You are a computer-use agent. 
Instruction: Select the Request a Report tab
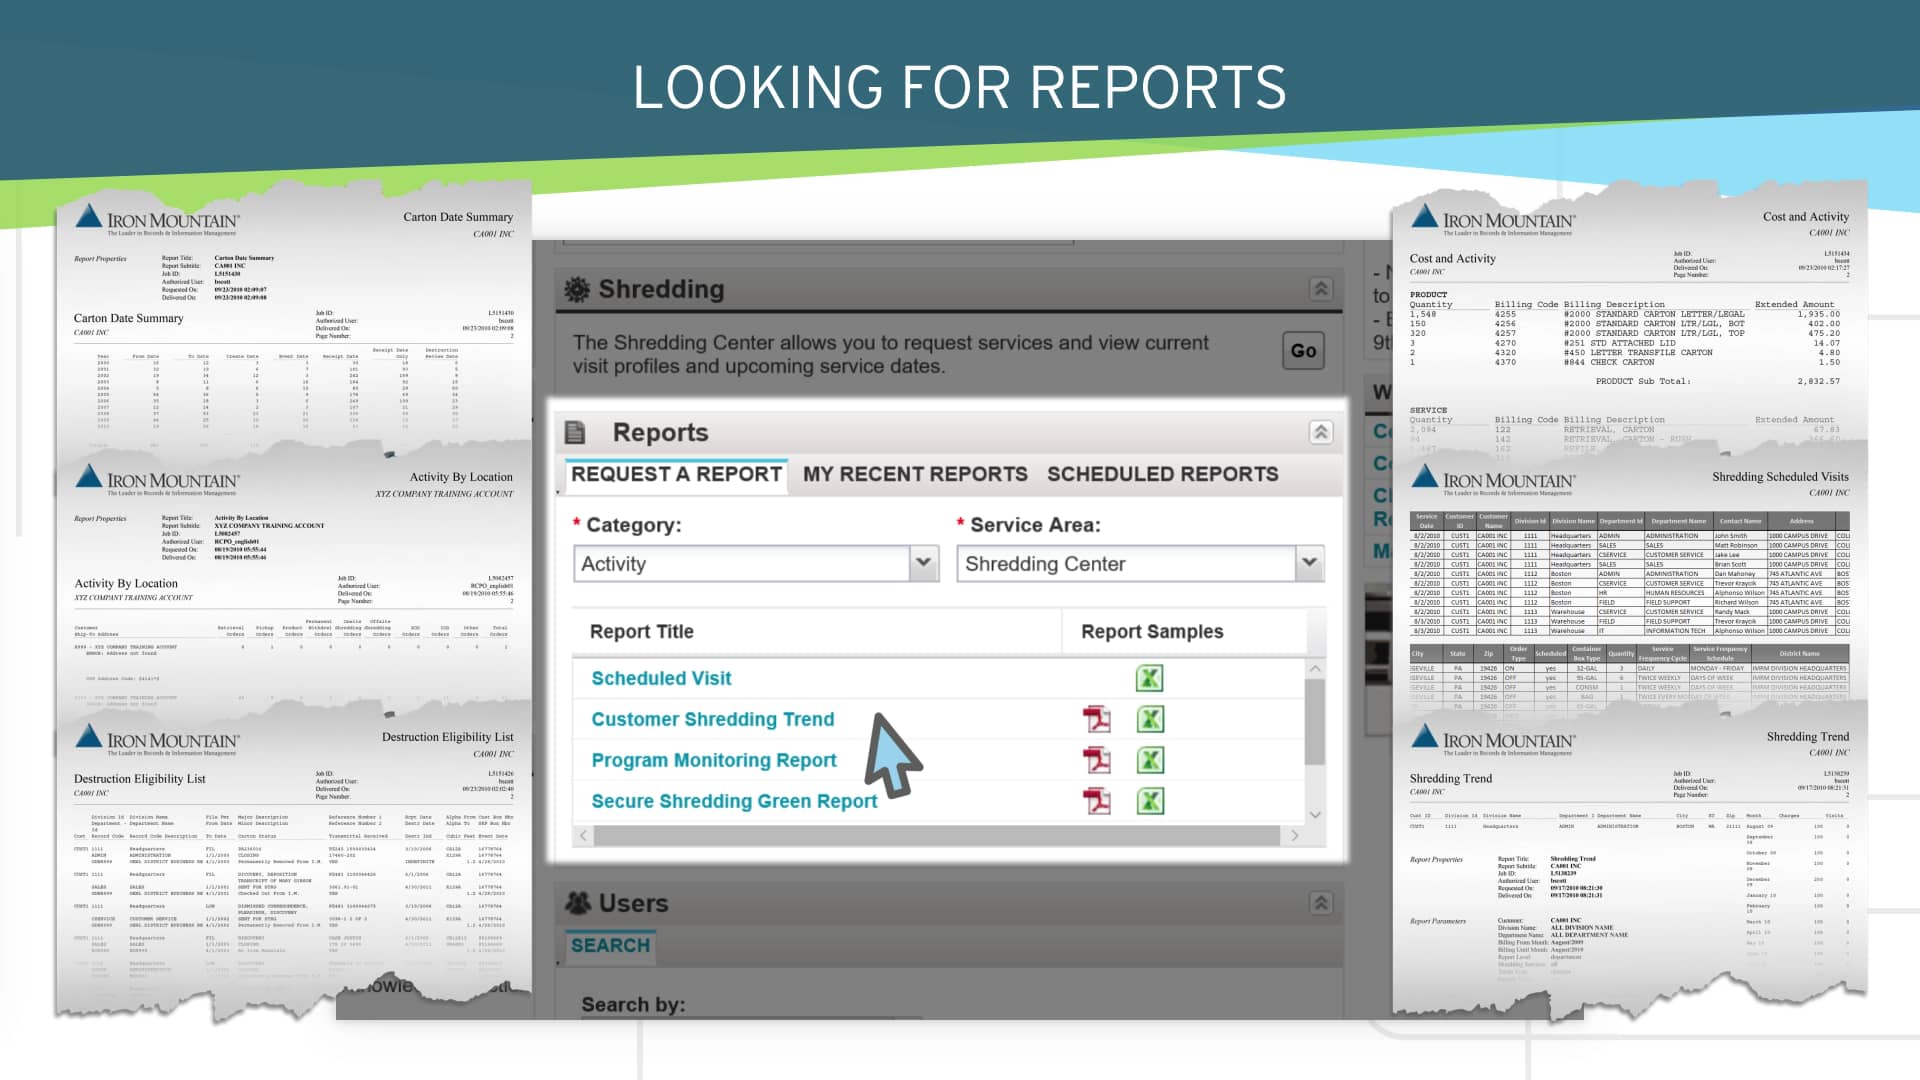click(x=676, y=474)
